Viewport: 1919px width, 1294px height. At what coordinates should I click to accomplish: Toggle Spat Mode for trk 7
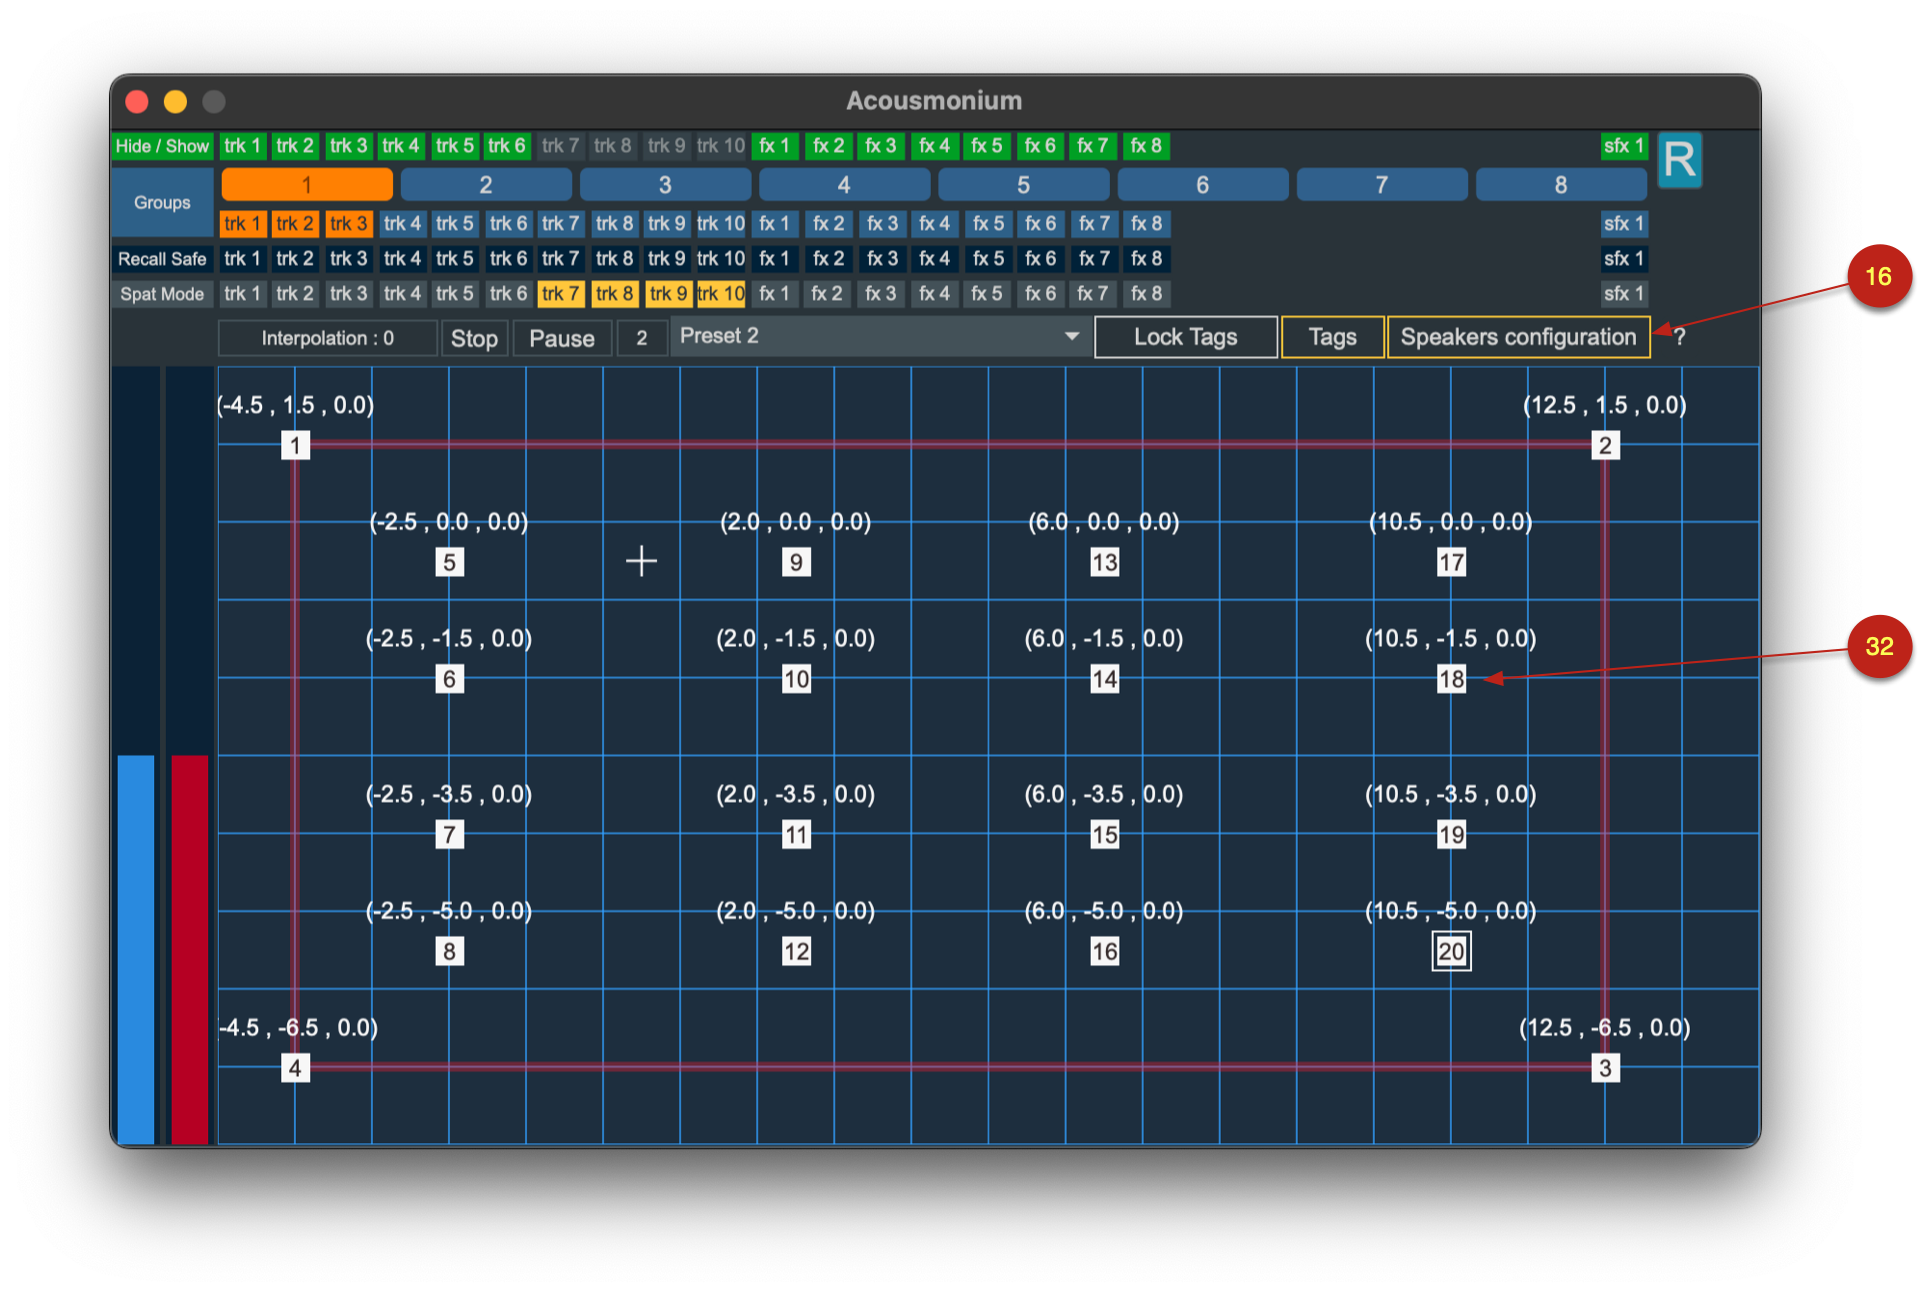(x=560, y=294)
